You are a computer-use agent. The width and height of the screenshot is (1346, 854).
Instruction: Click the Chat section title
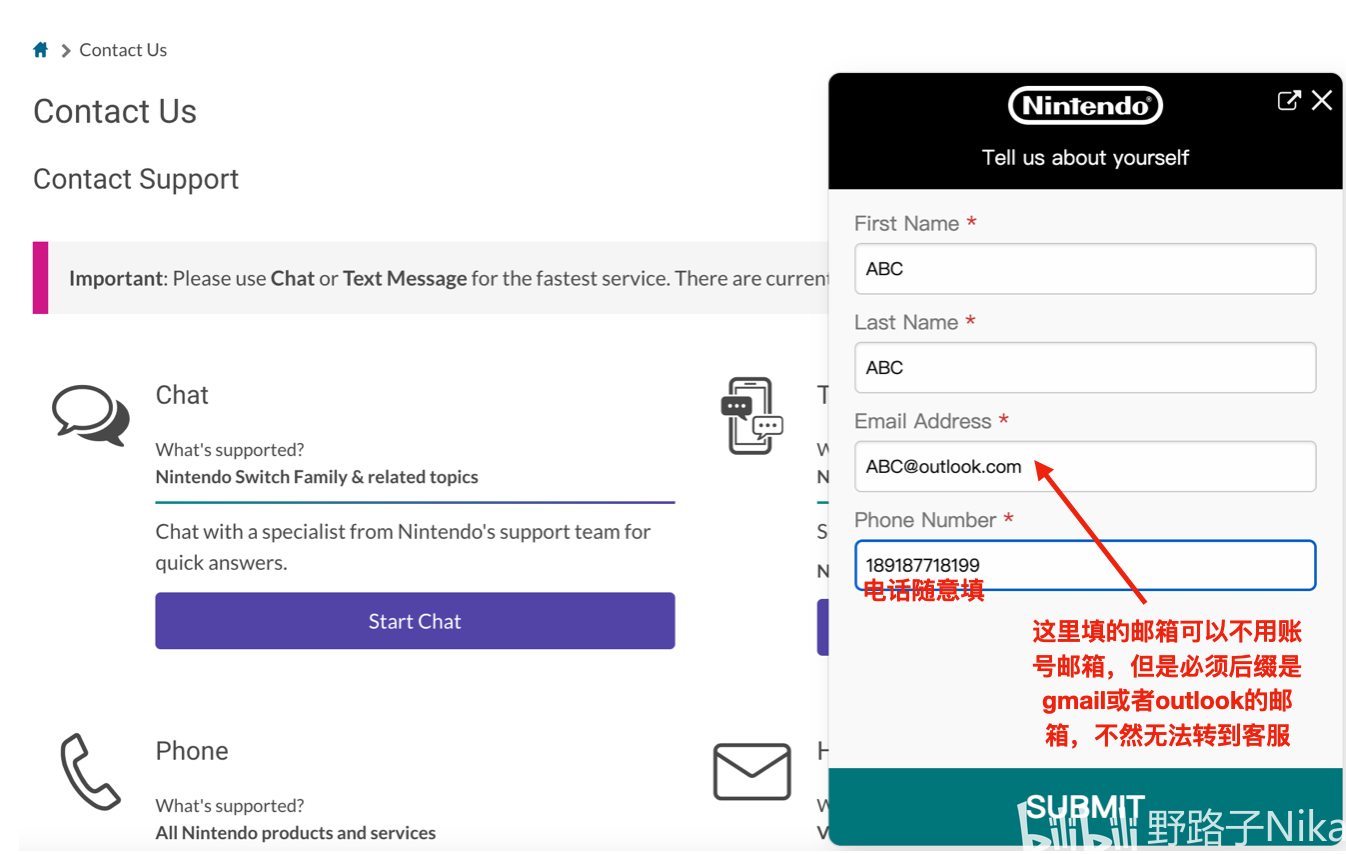182,395
